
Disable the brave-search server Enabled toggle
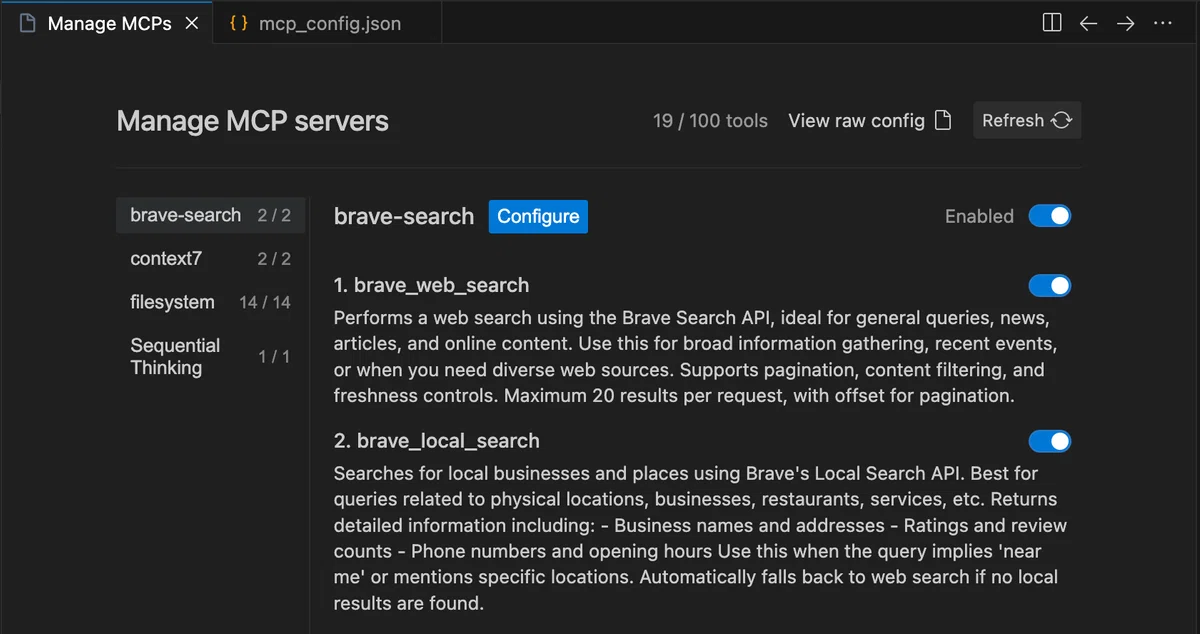click(1050, 216)
